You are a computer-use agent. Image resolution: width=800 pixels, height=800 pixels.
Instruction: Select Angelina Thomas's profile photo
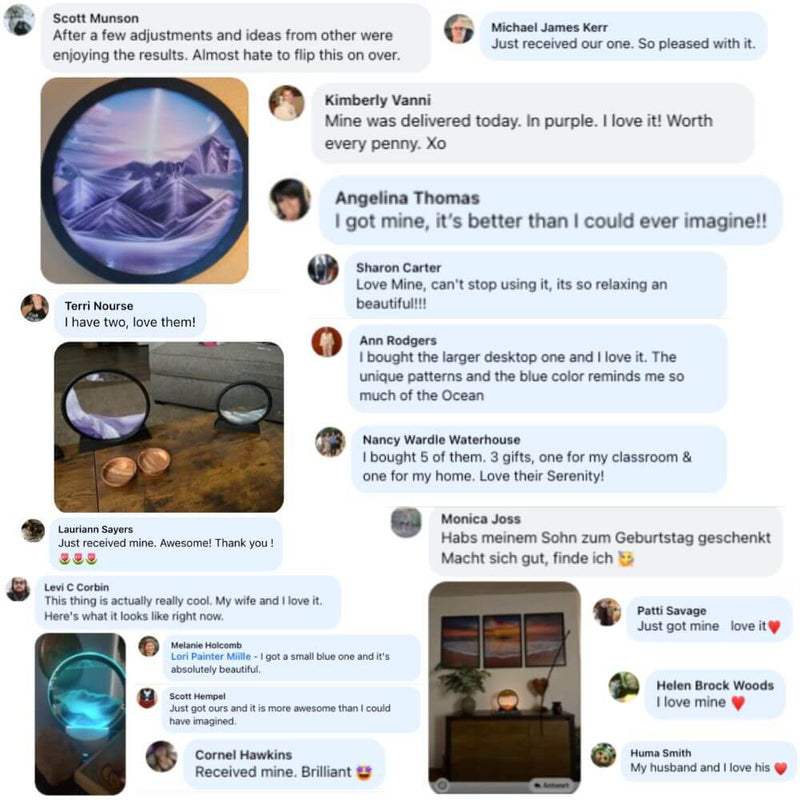(x=290, y=199)
